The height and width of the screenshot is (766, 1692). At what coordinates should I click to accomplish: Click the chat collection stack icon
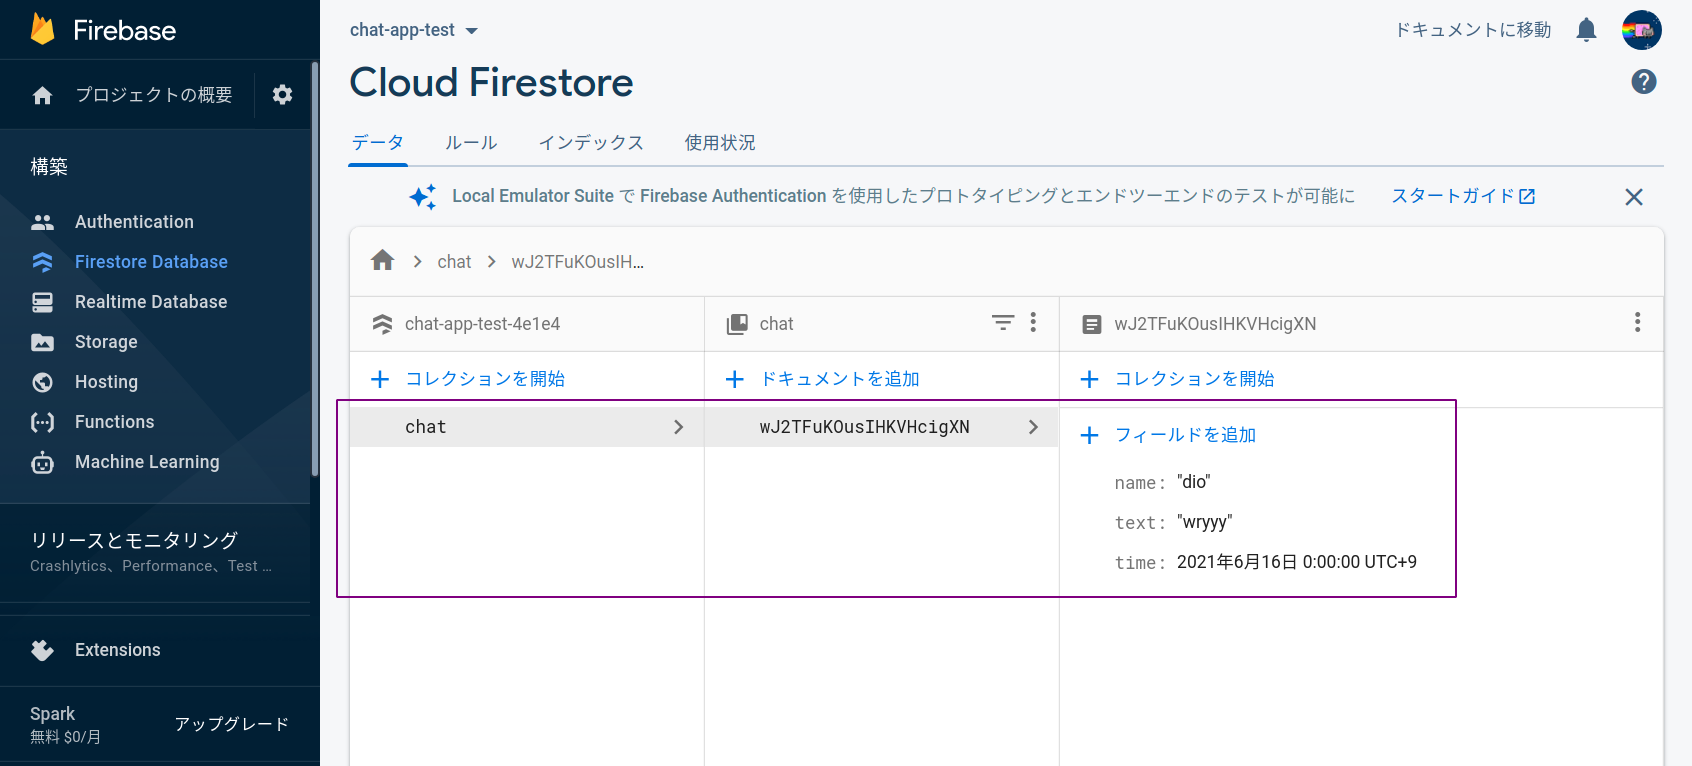(x=737, y=324)
